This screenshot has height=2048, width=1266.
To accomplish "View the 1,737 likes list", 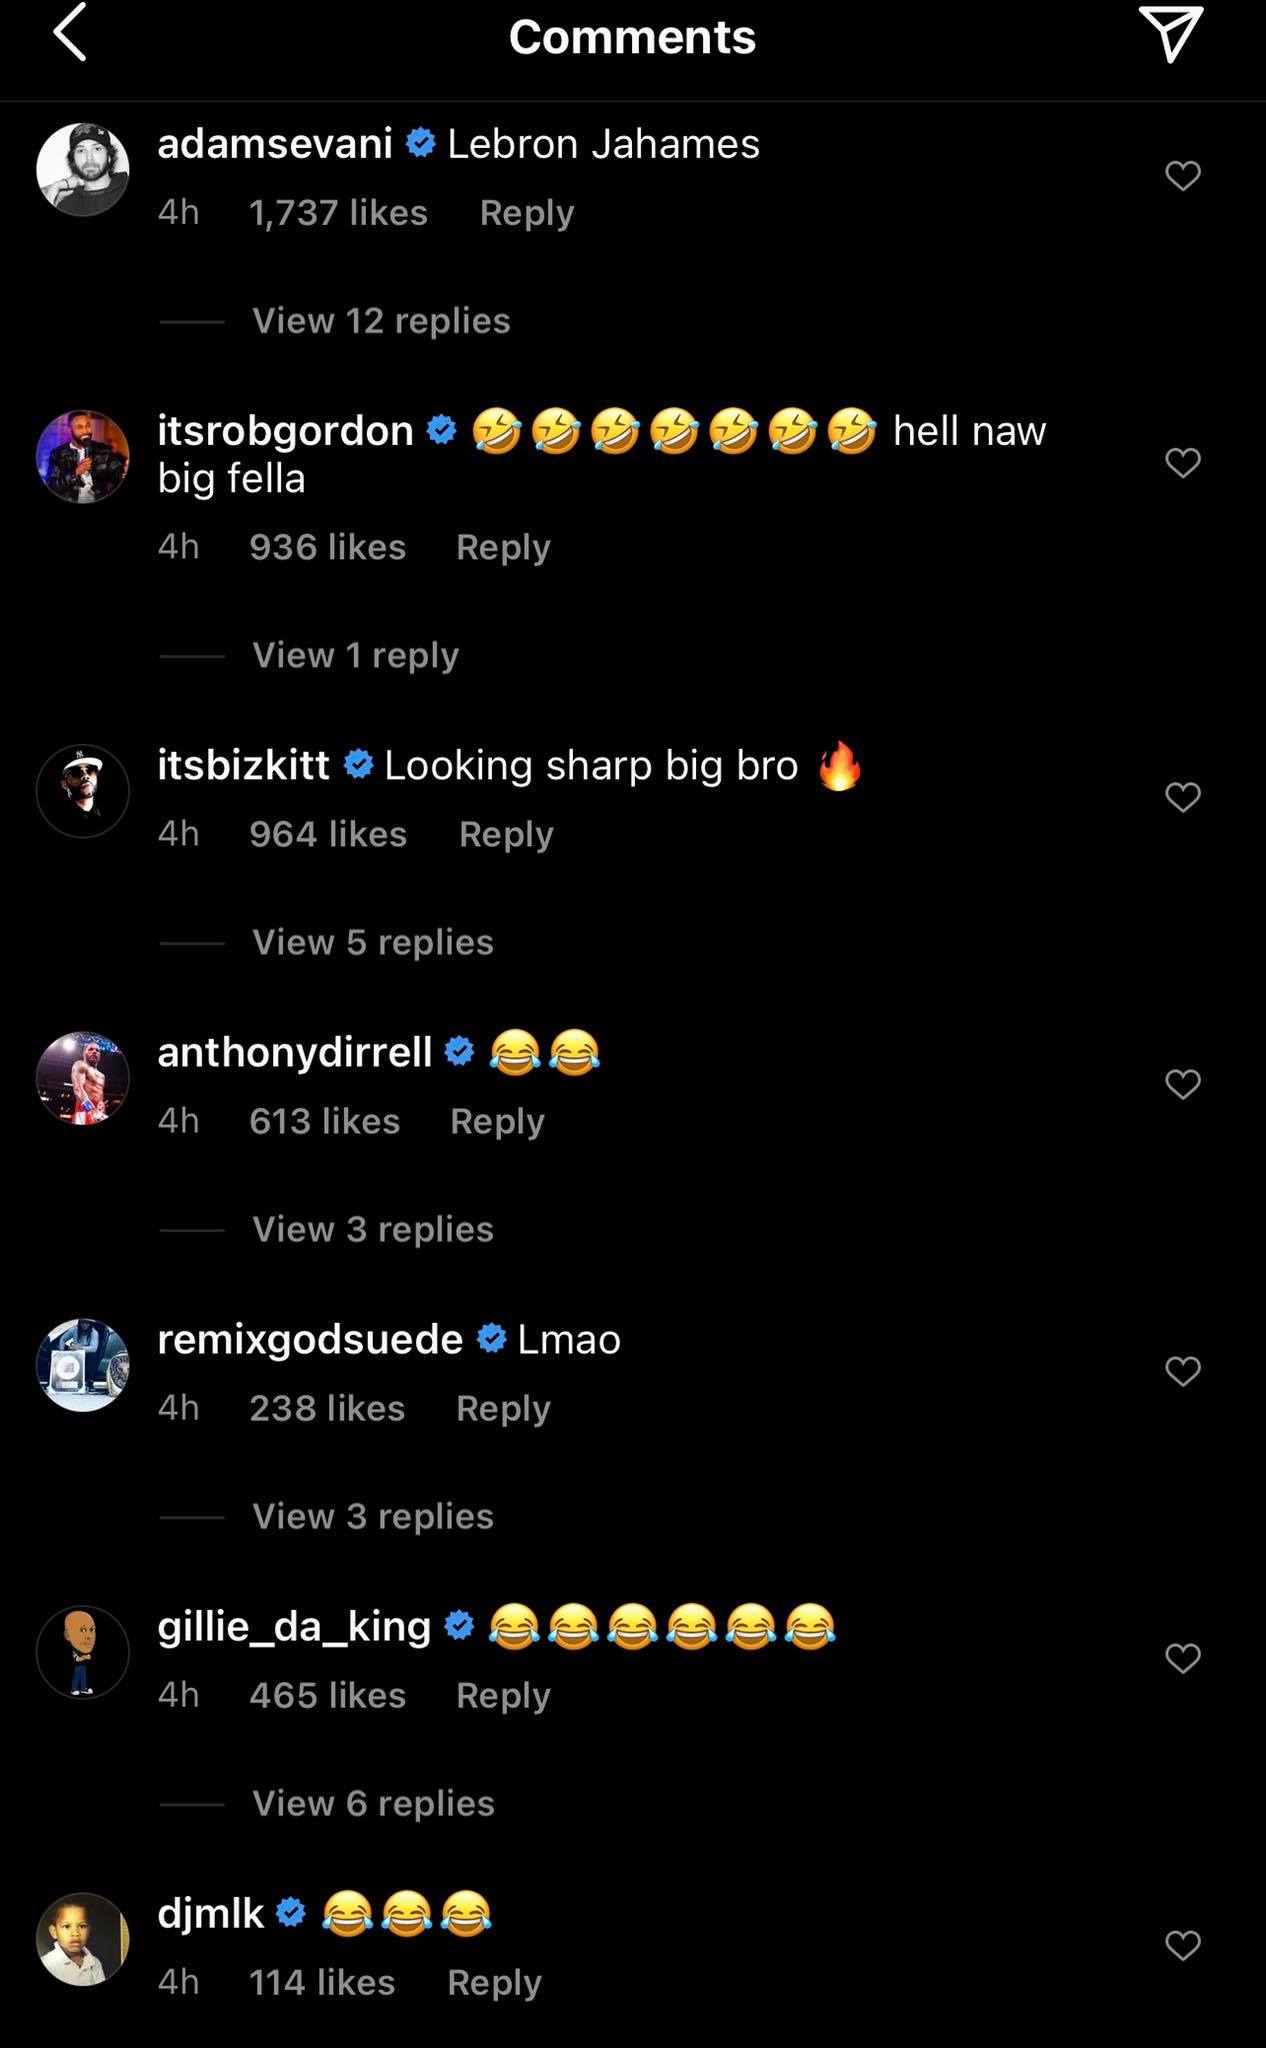I will coord(338,213).
